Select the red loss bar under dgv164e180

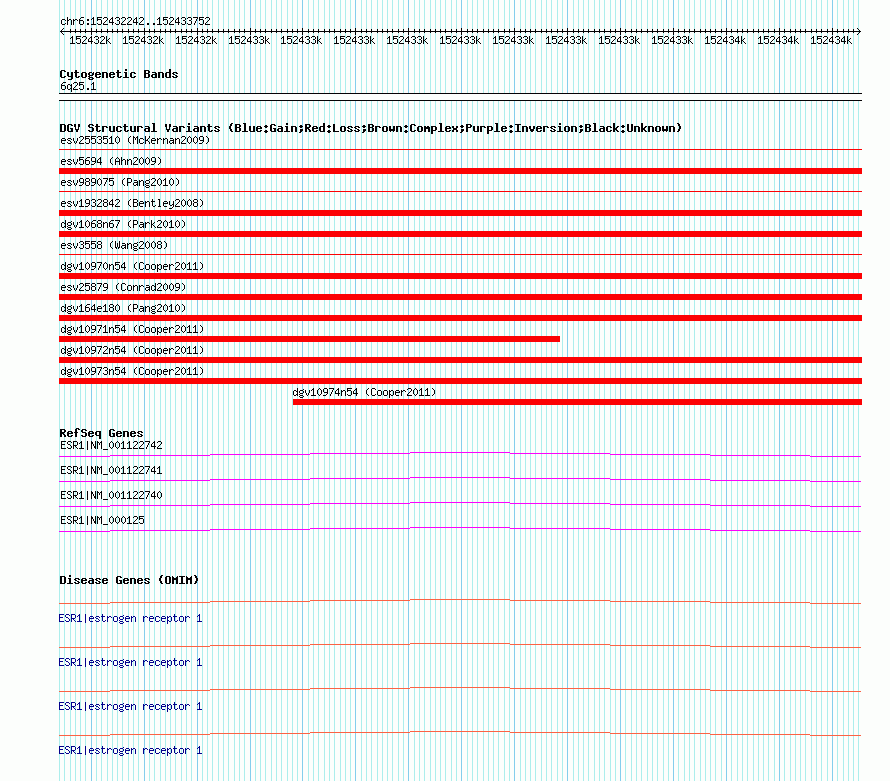pos(460,318)
